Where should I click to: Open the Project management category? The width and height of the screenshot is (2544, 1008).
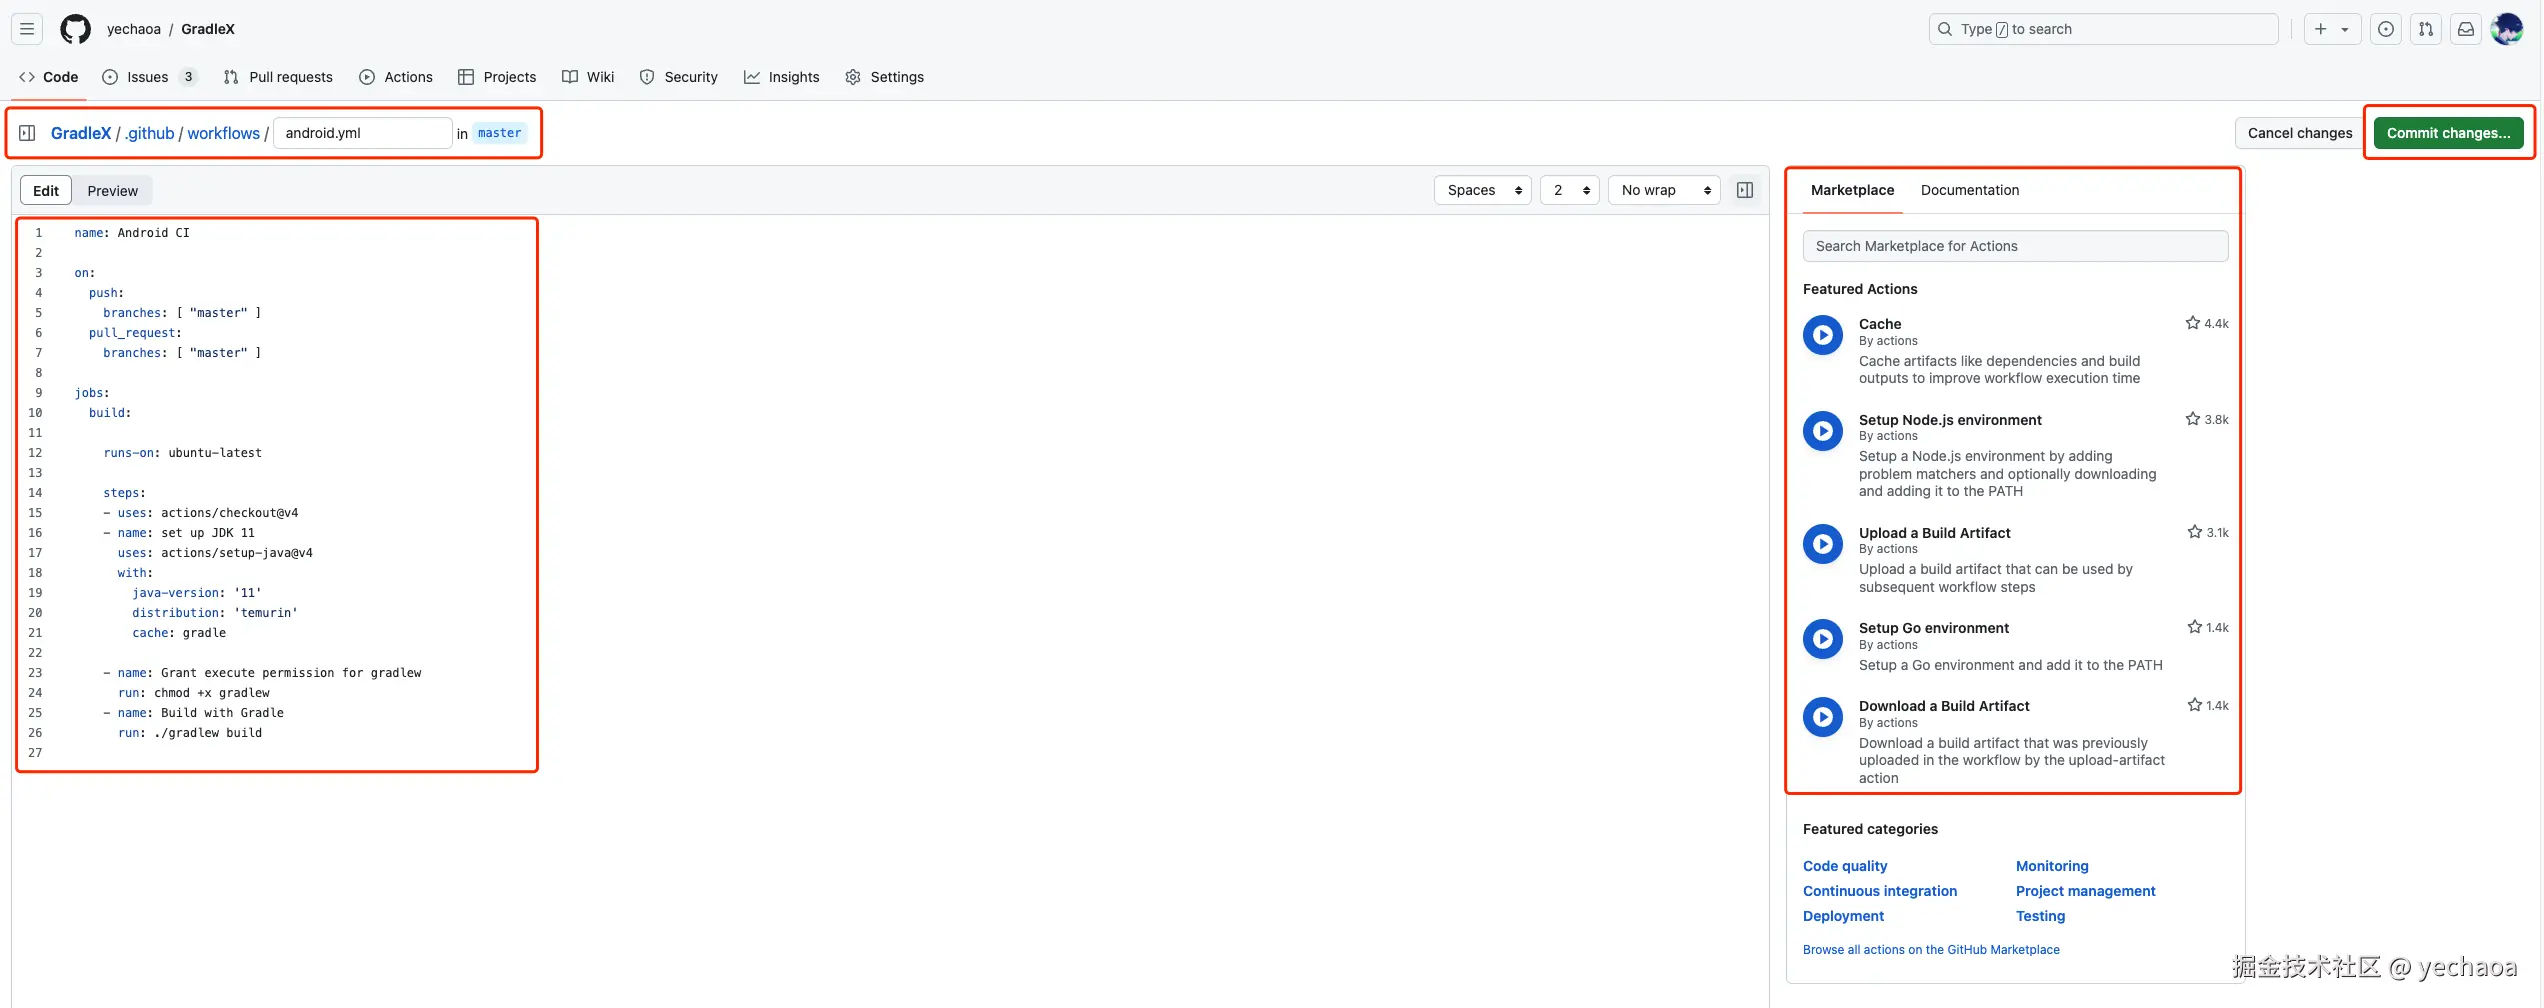click(2085, 891)
